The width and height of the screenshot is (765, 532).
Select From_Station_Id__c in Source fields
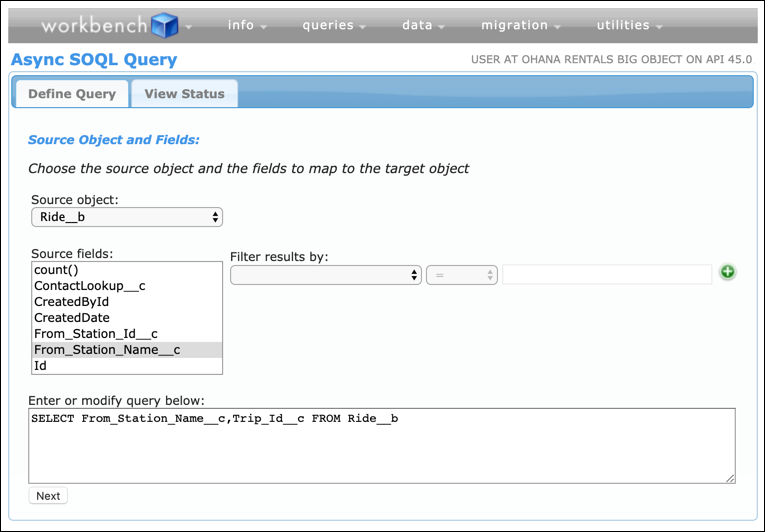pos(127,334)
